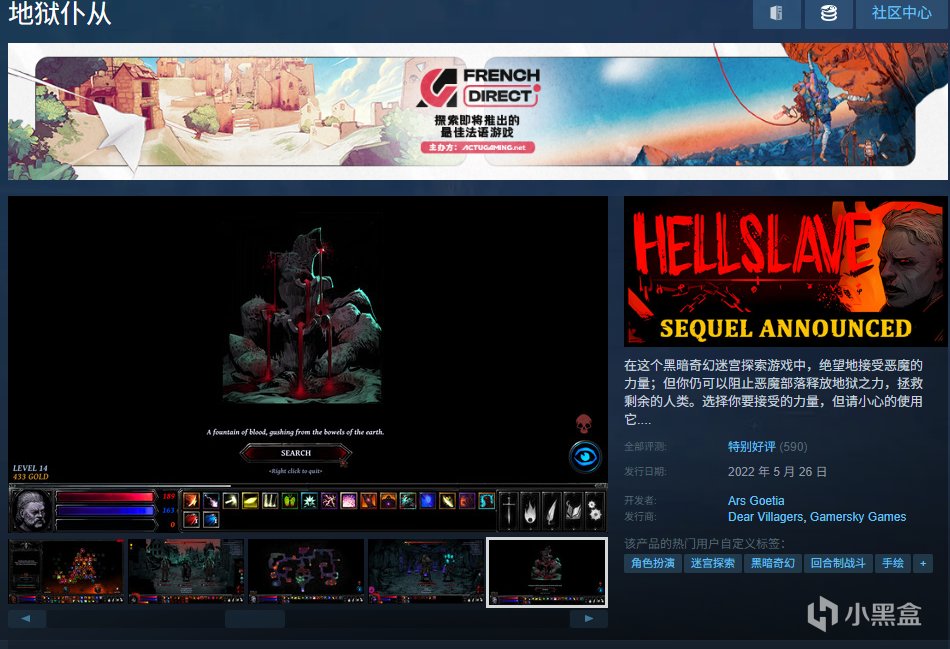Viewport: 950px width, 649px height.
Task: Select the highlighted blood fountain thumbnail
Action: (547, 572)
